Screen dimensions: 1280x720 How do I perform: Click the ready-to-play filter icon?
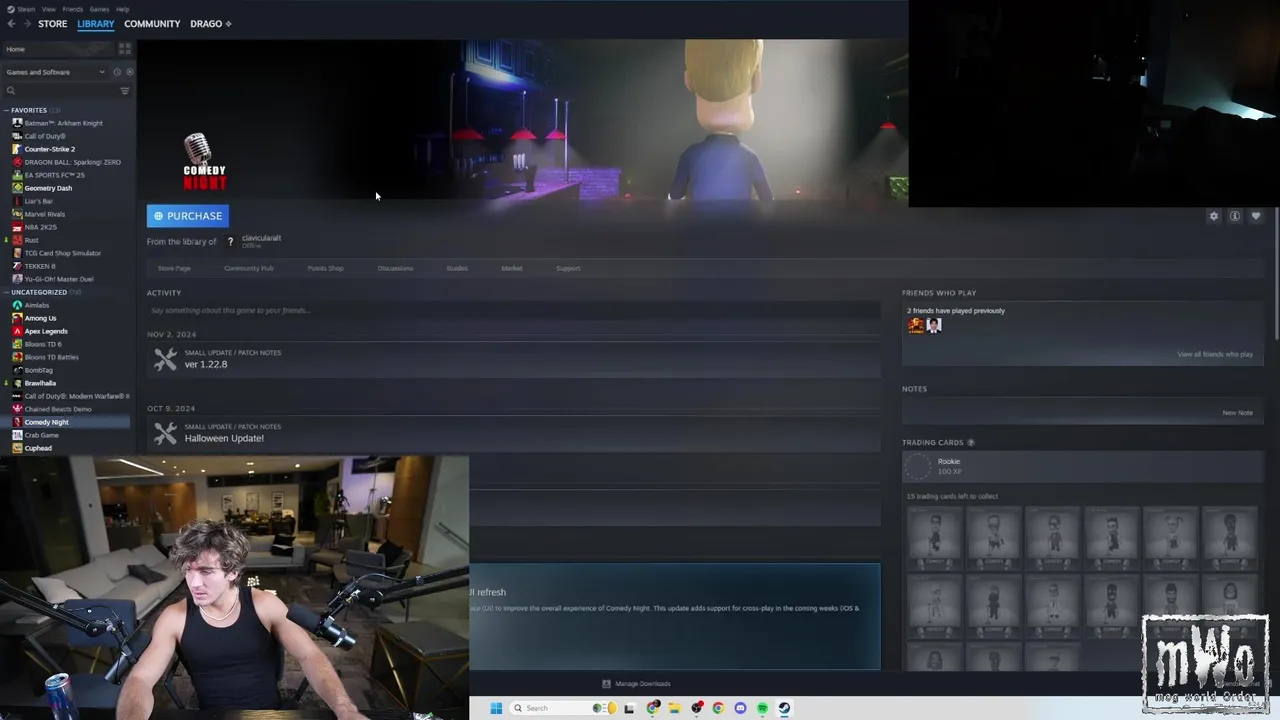(129, 72)
